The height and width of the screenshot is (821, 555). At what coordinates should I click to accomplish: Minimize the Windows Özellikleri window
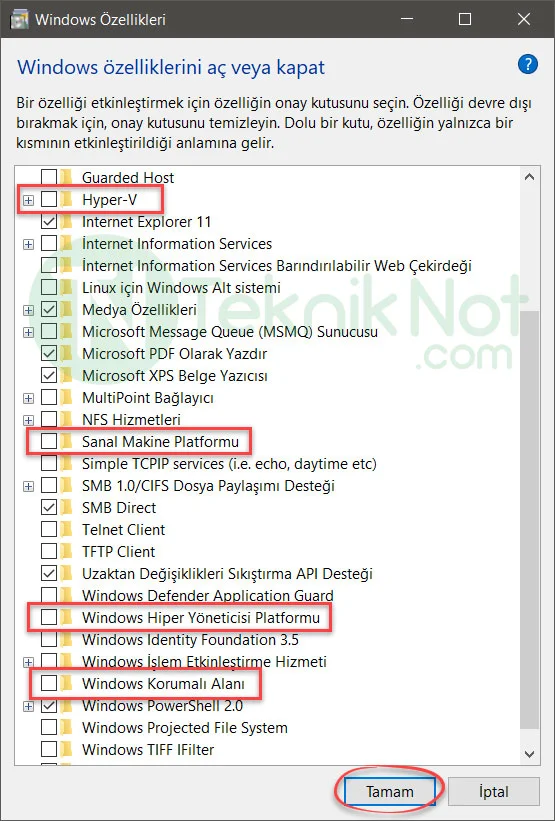[405, 19]
